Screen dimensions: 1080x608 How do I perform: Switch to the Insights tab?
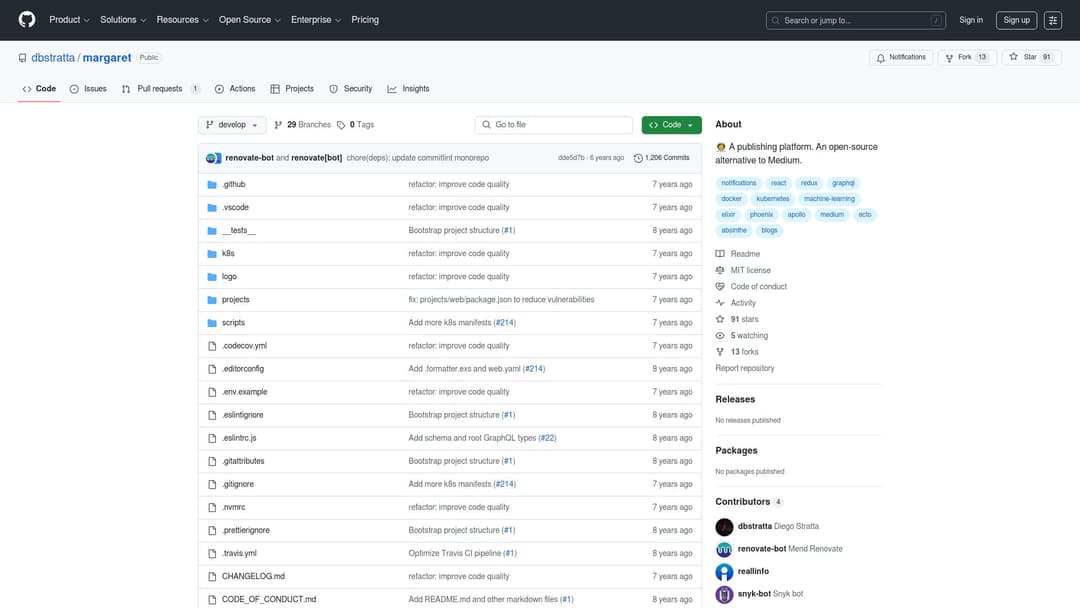pyautogui.click(x=408, y=89)
